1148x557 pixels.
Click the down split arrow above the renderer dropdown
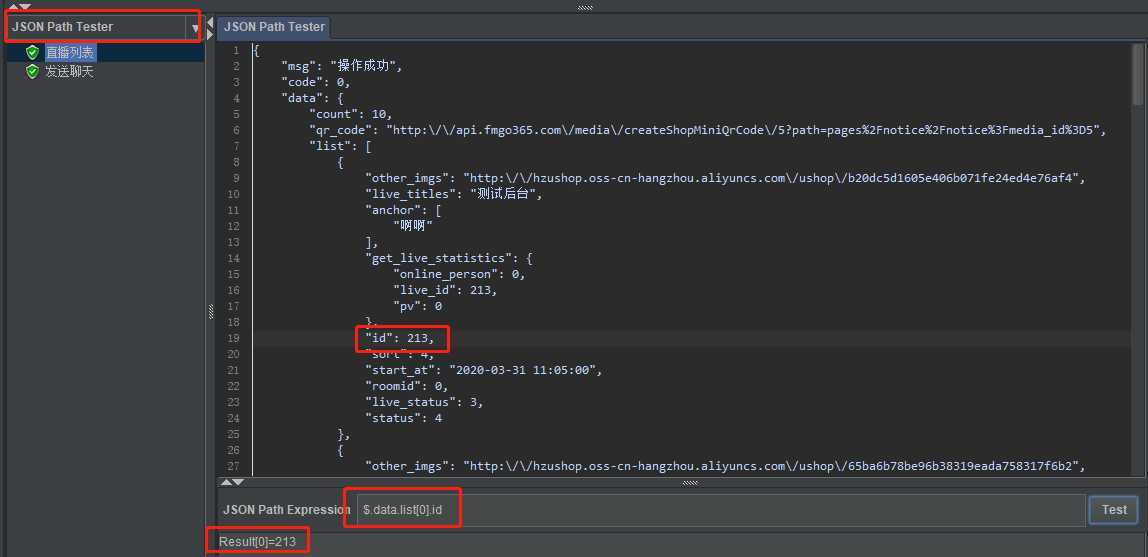pos(26,7)
